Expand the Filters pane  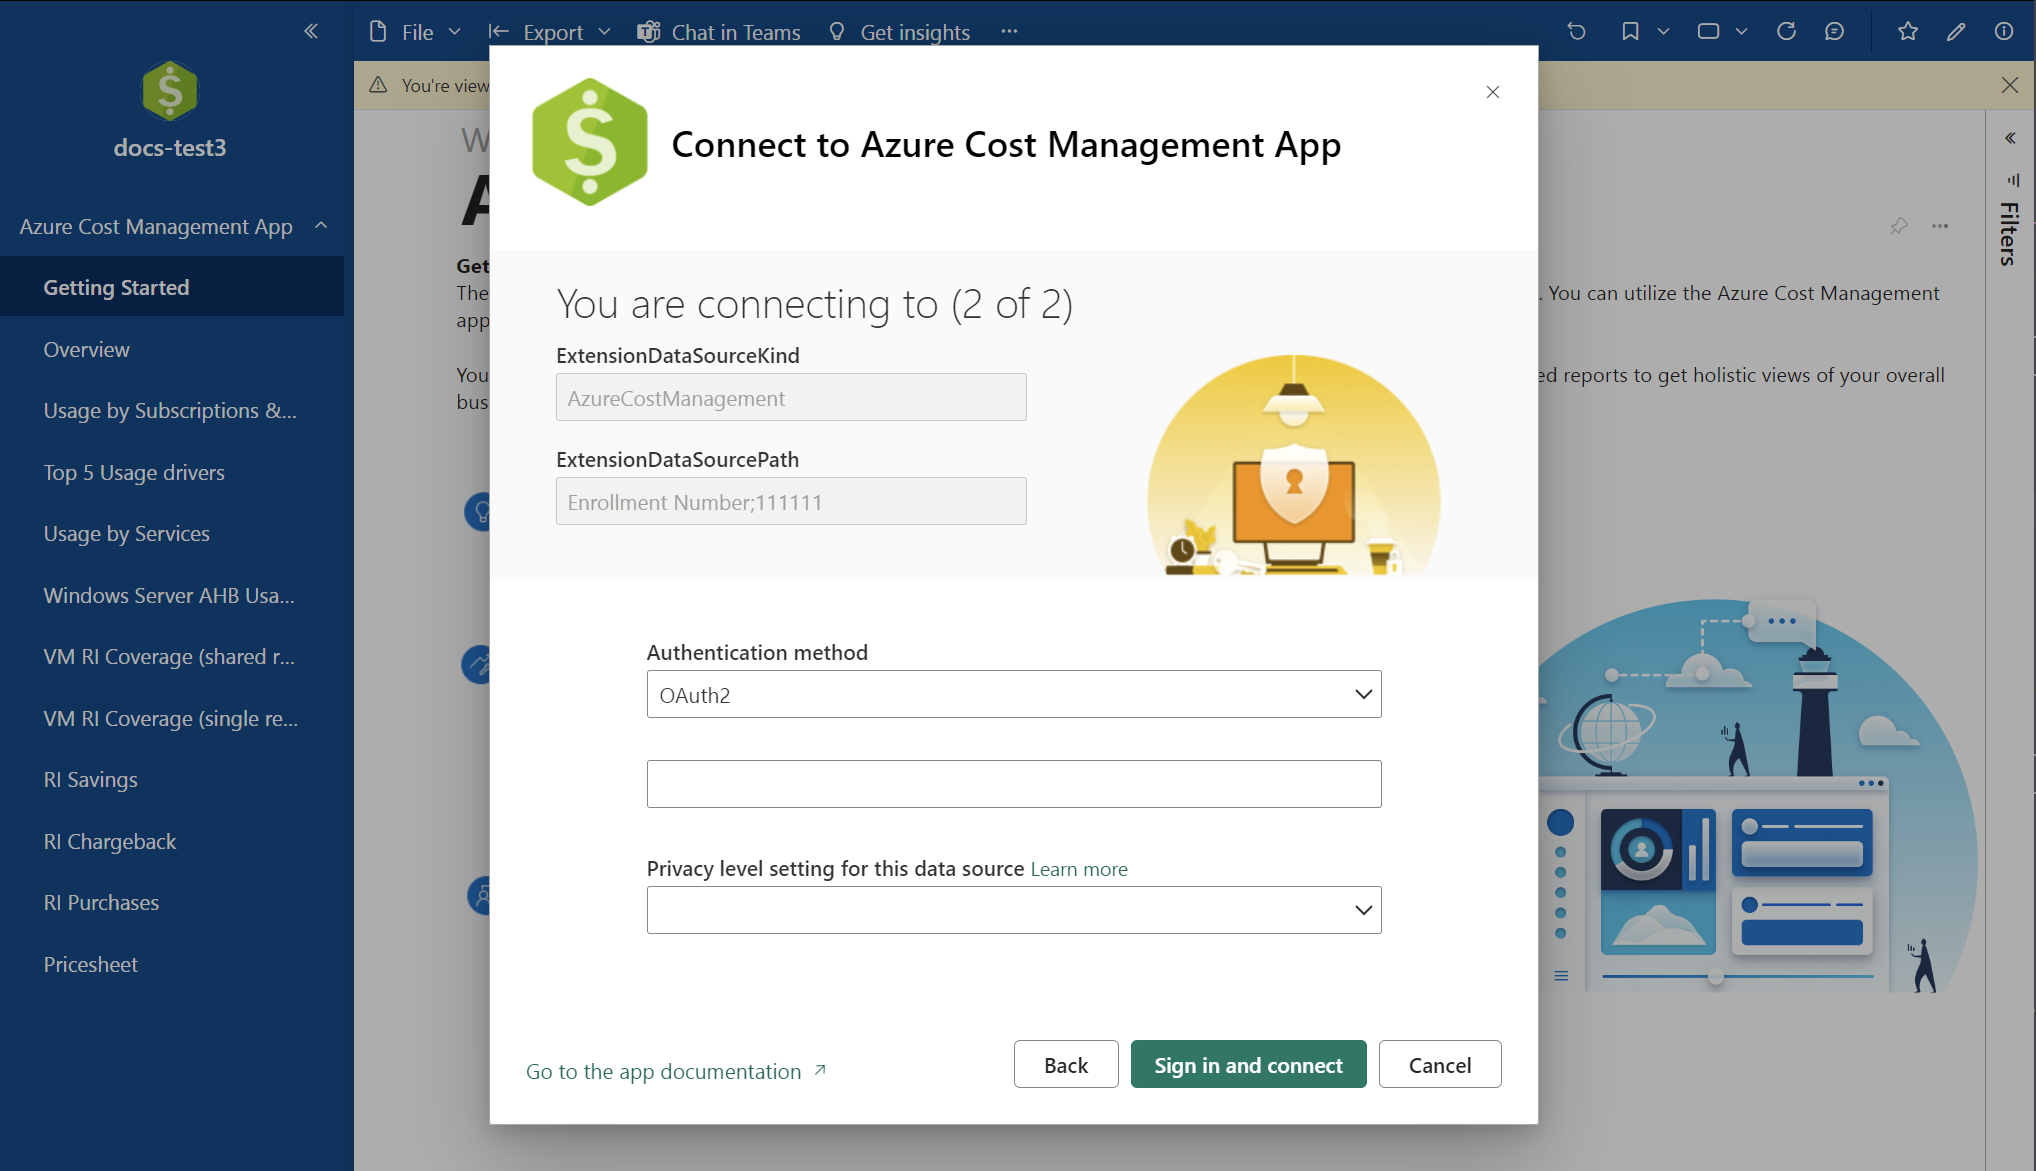[x=2010, y=138]
